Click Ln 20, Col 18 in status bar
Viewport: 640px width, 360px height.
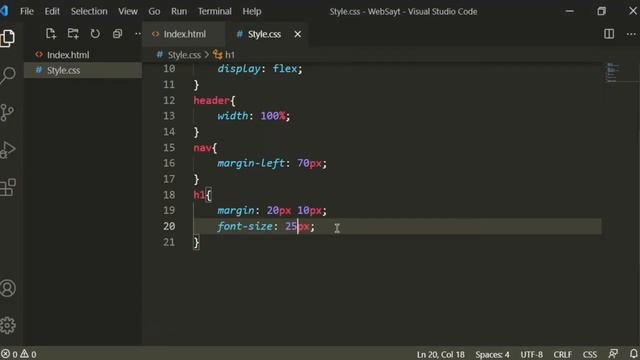pos(440,354)
